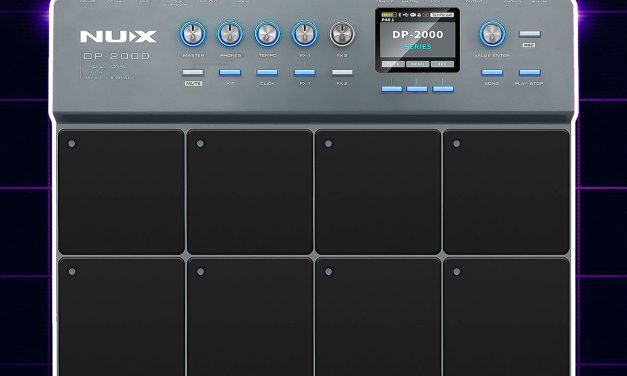This screenshot has width=627, height=376.
Task: Click the gray FX 2 knob
Action: [x=342, y=34]
